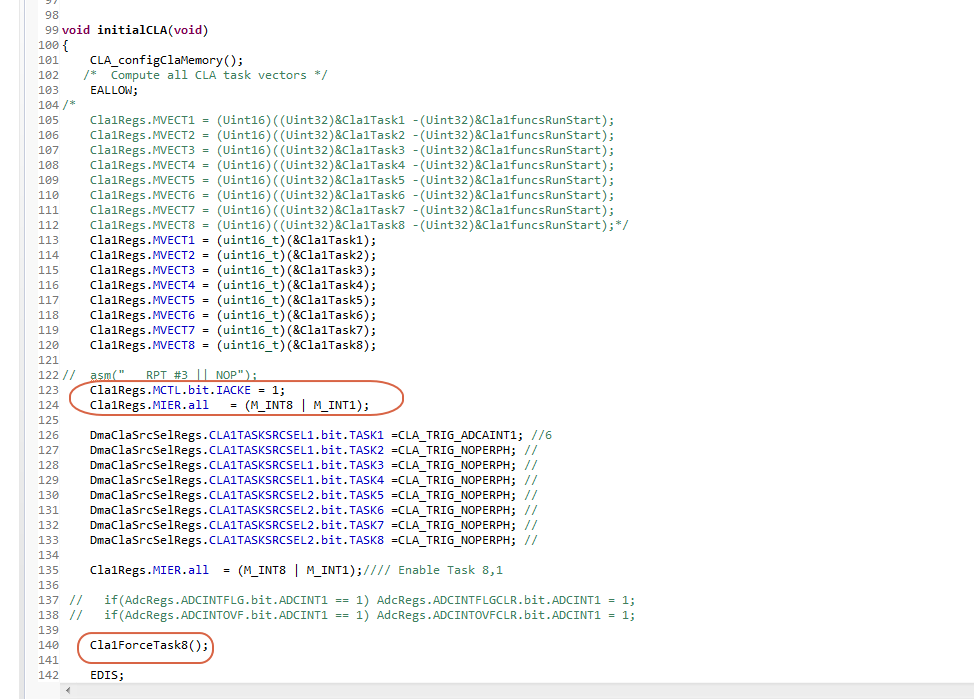Screen dimensions: 974x699
Task: Click line number 142 beside EDIS
Action: coord(46,674)
